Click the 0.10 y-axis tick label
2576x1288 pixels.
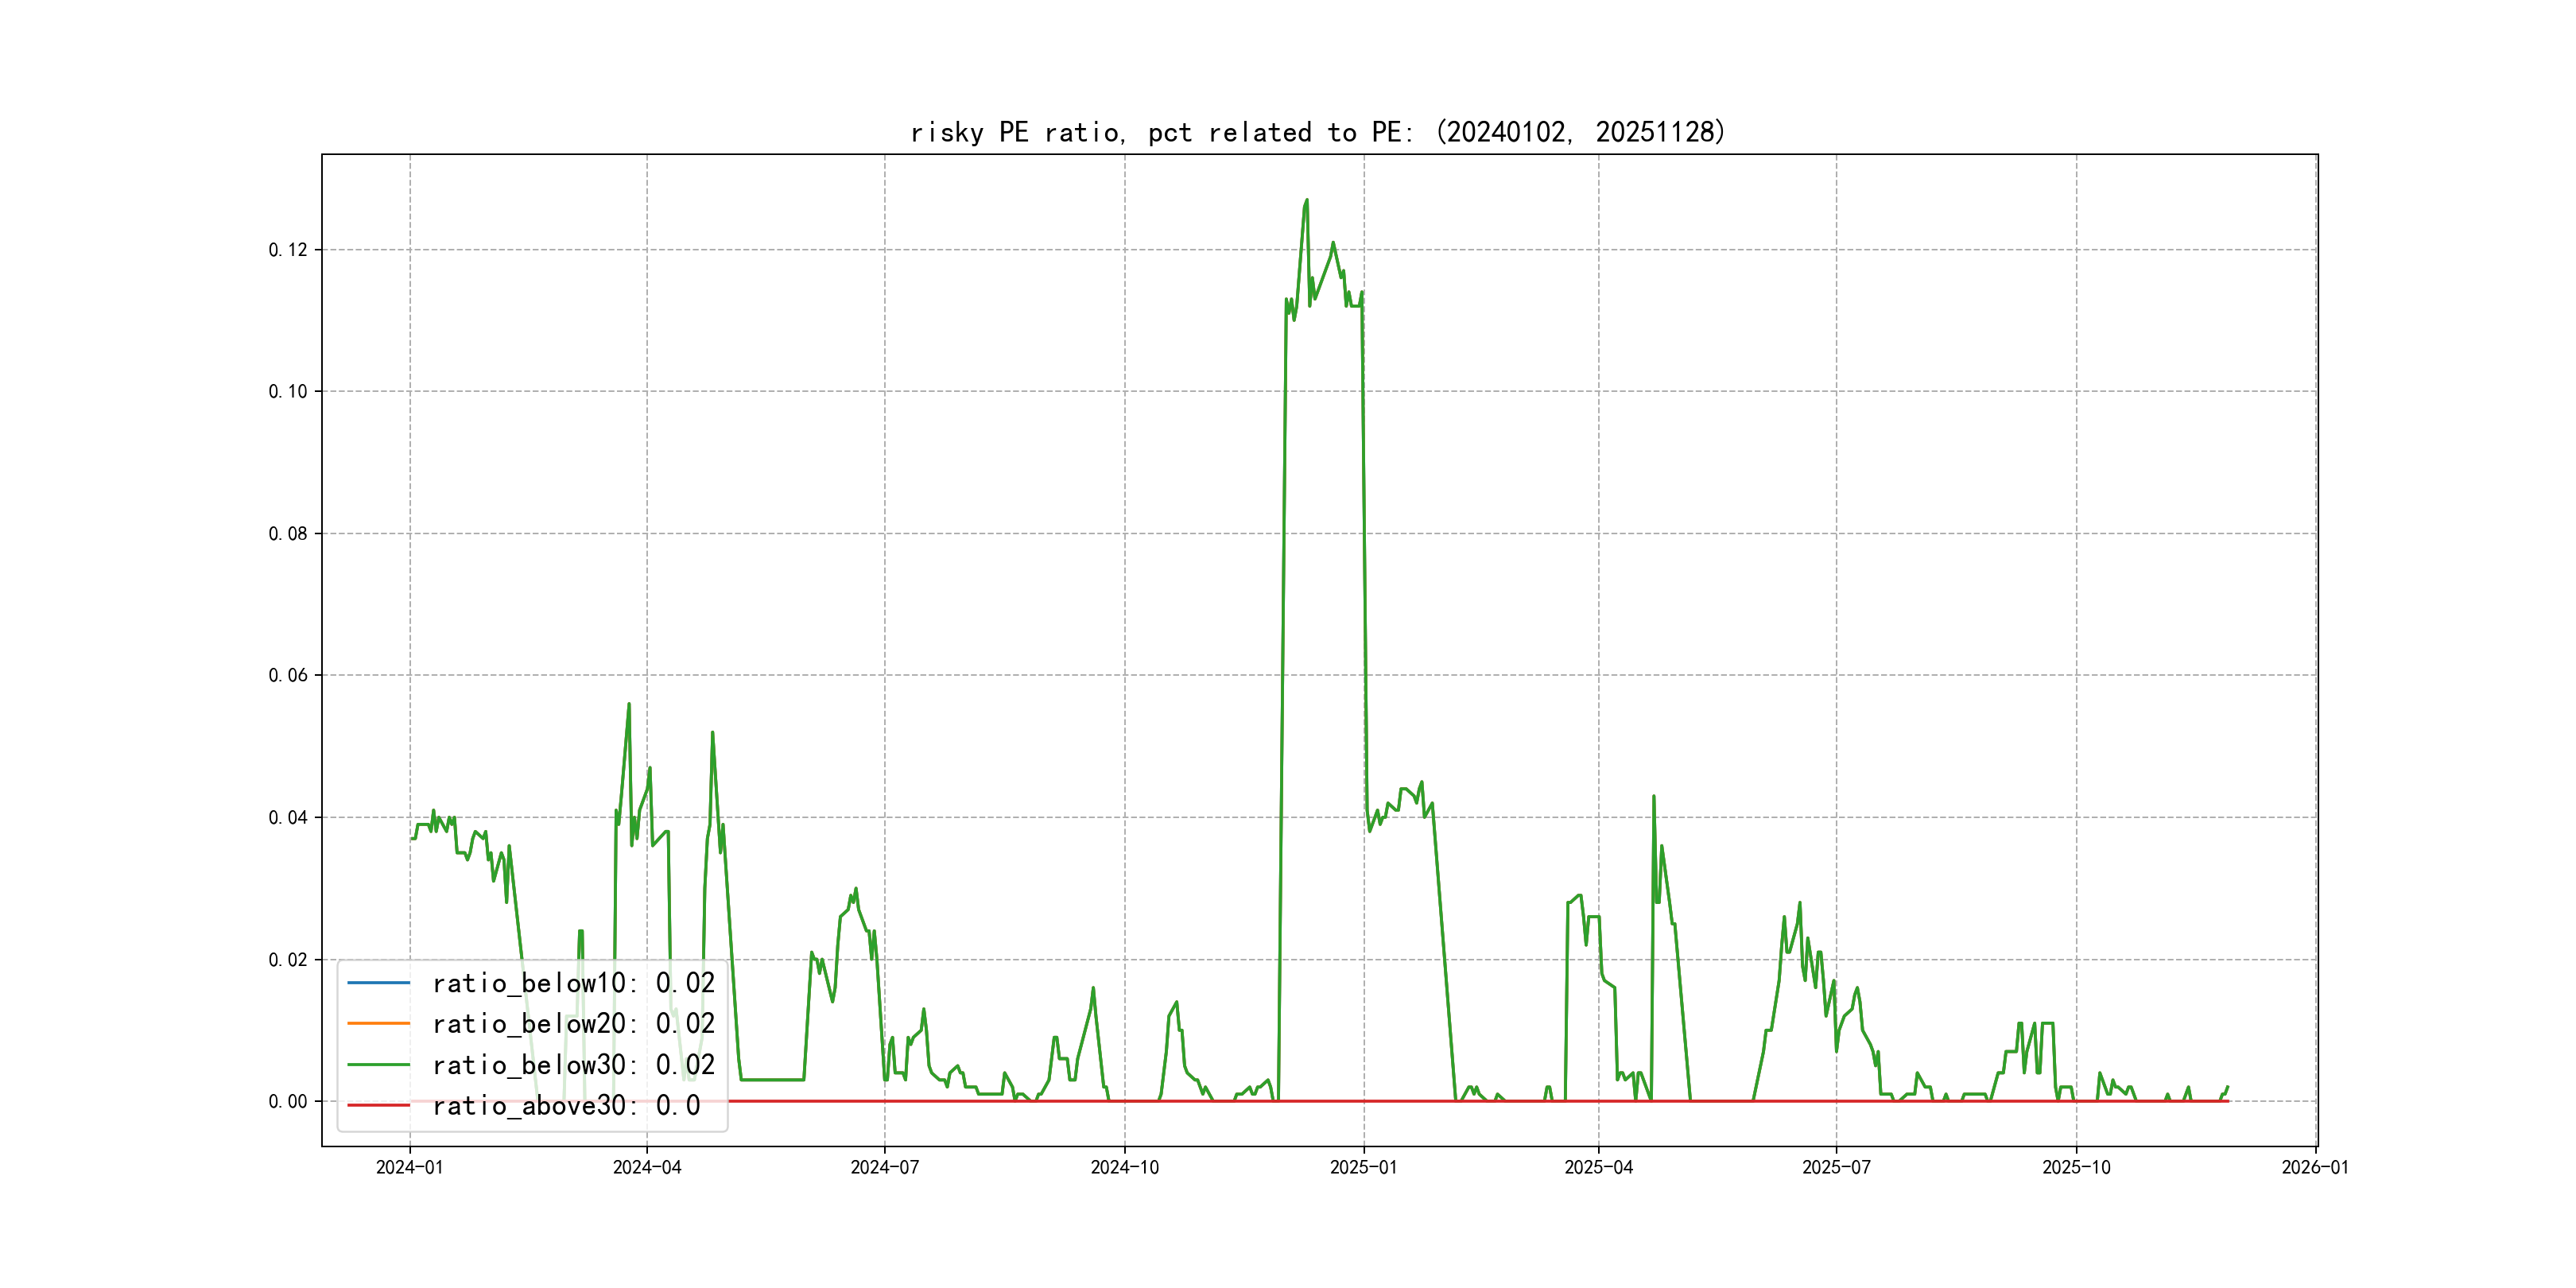tap(288, 391)
